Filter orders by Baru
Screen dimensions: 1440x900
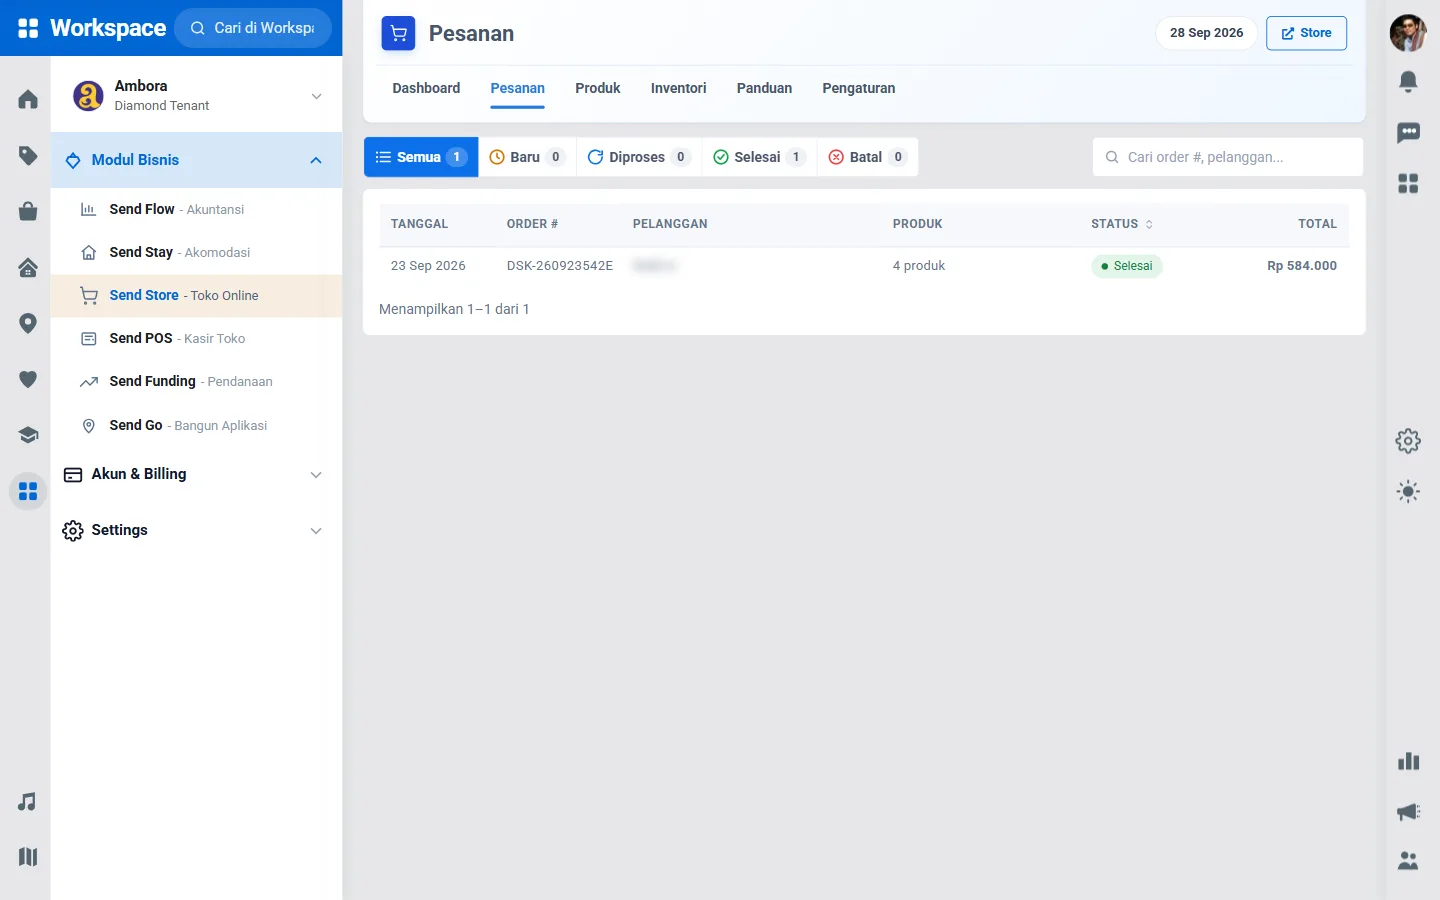click(x=527, y=157)
